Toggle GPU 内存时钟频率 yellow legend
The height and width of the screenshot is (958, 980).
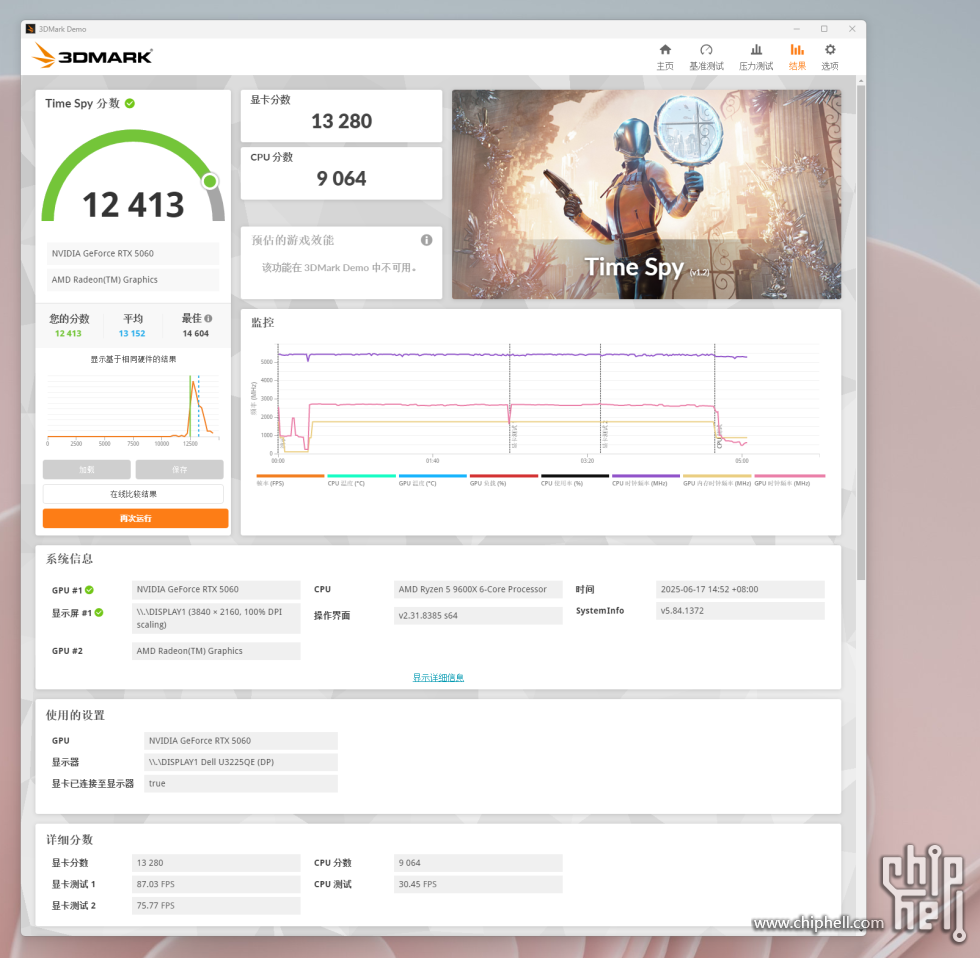tap(717, 479)
